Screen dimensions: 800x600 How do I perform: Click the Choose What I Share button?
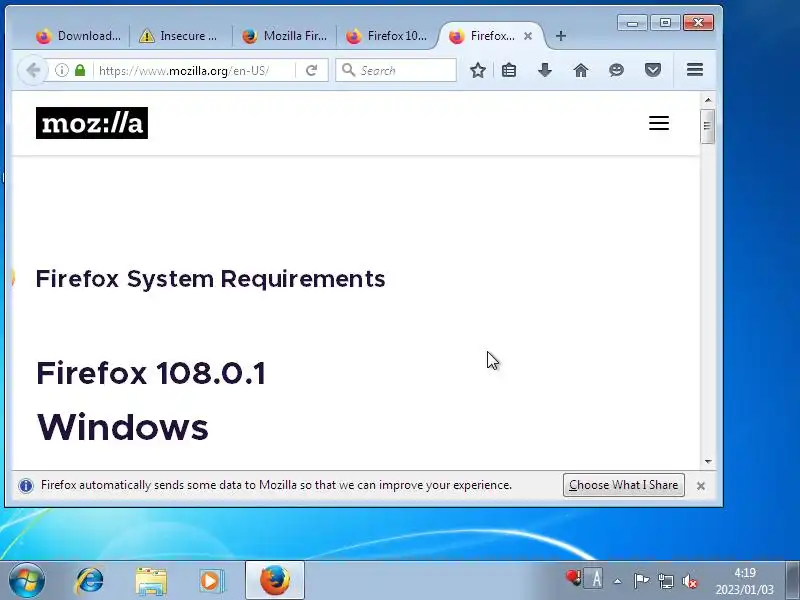623,485
